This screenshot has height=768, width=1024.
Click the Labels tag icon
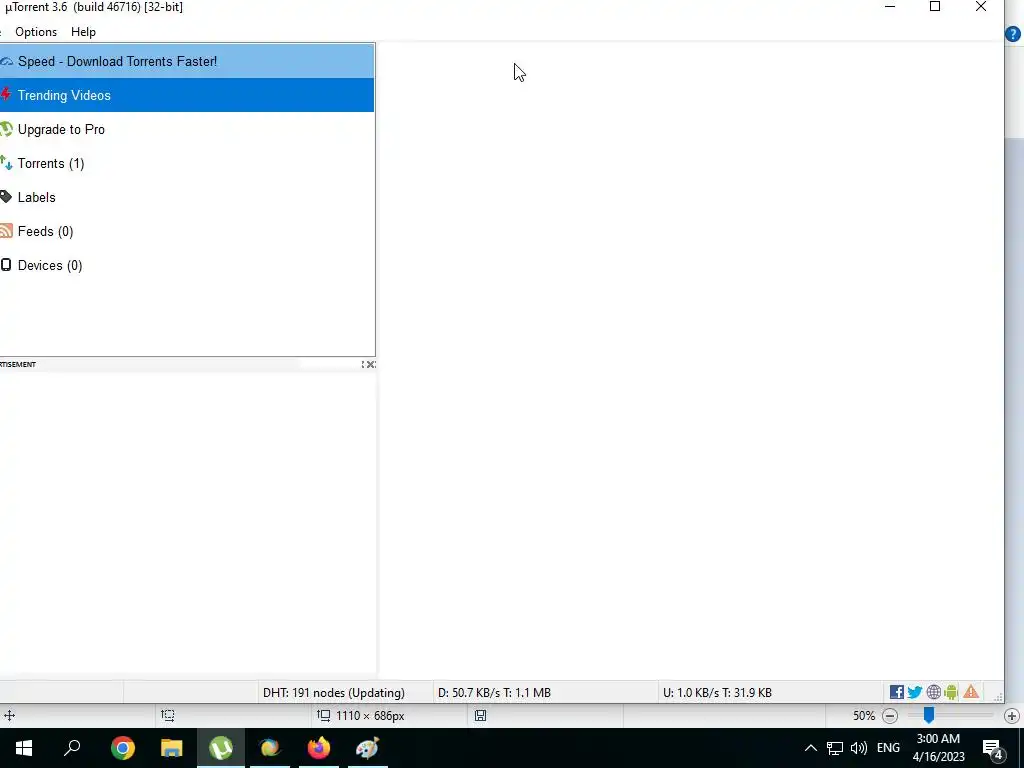click(x=7, y=197)
